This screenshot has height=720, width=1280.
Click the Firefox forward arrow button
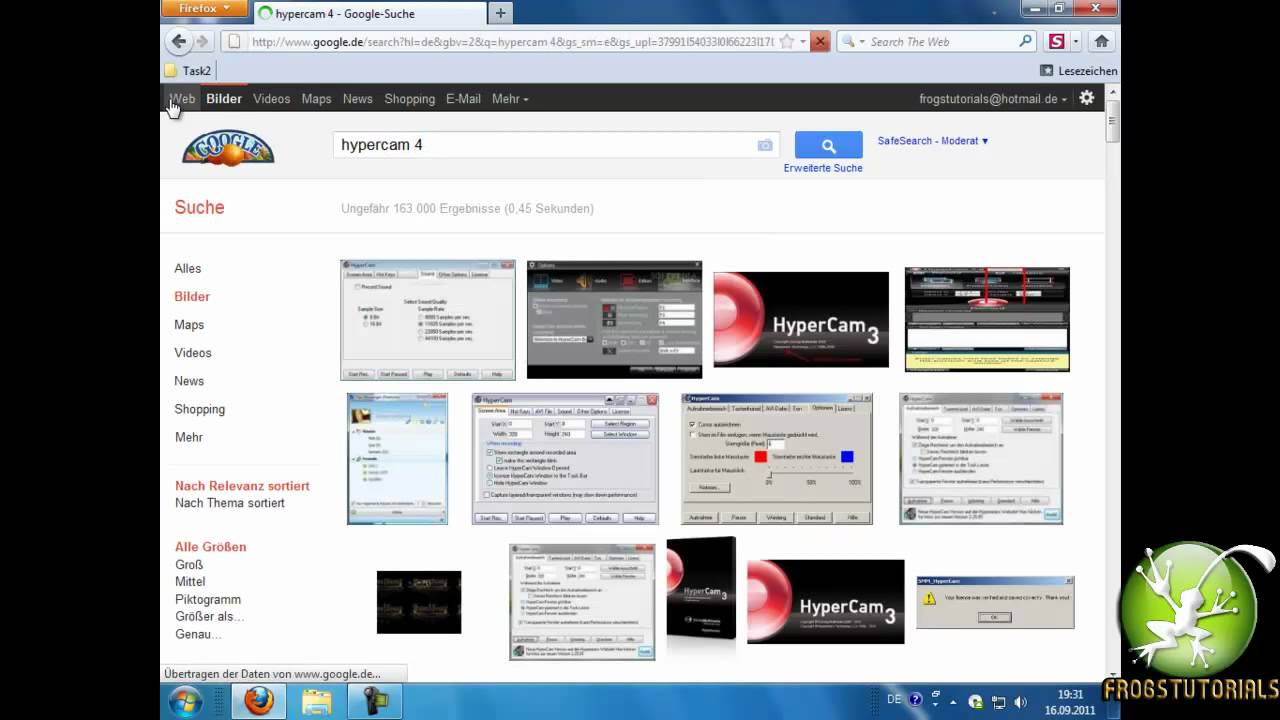[x=203, y=42]
